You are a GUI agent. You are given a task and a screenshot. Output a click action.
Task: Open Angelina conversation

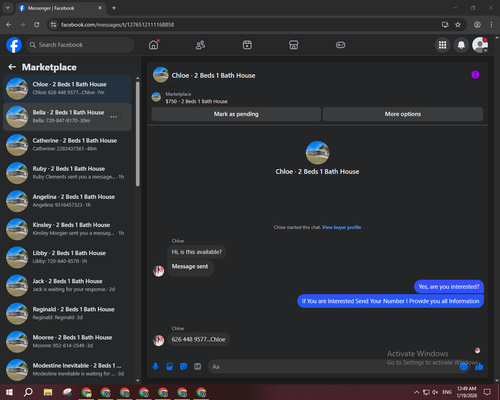pos(67,201)
